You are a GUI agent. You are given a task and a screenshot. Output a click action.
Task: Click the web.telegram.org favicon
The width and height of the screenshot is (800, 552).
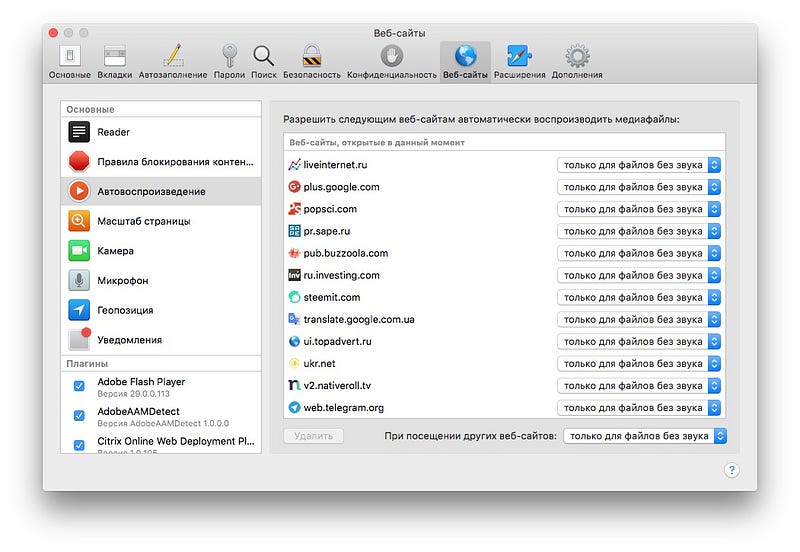point(294,407)
